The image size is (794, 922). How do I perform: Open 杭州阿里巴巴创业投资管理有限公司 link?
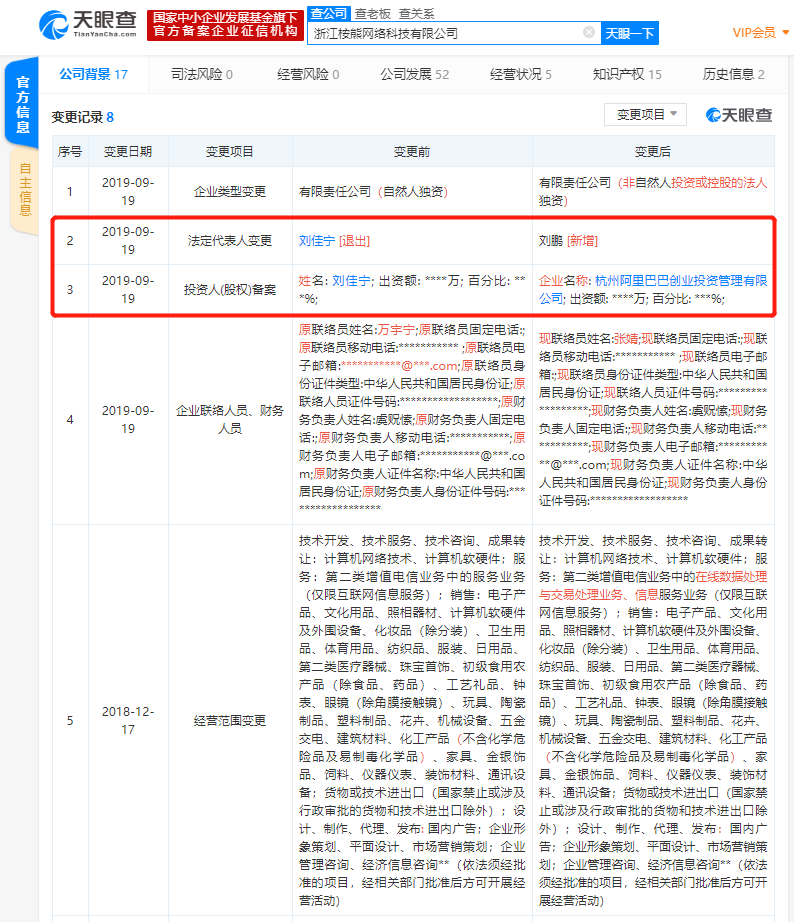point(653,289)
